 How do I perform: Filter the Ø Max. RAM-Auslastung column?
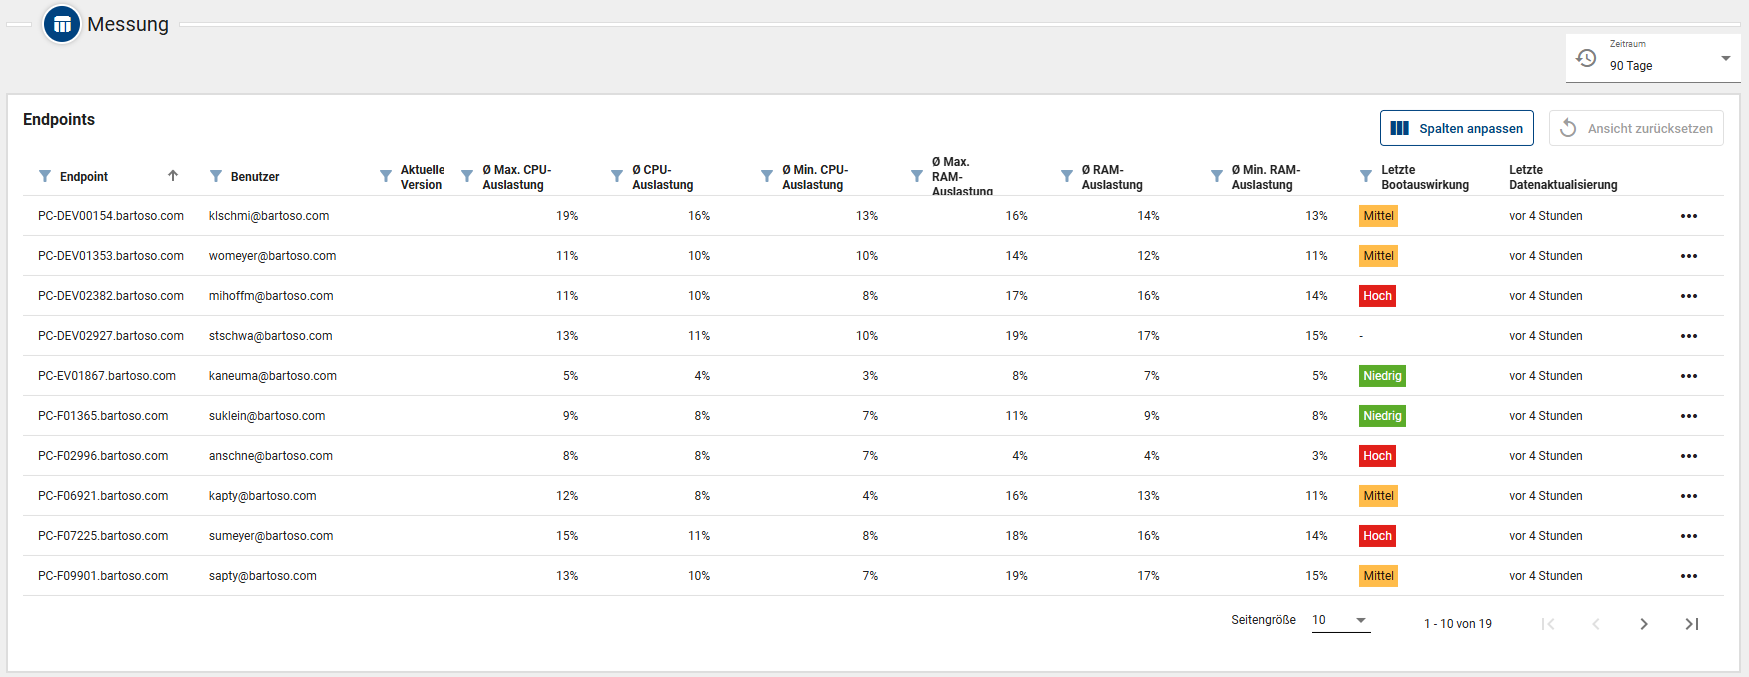tap(917, 176)
